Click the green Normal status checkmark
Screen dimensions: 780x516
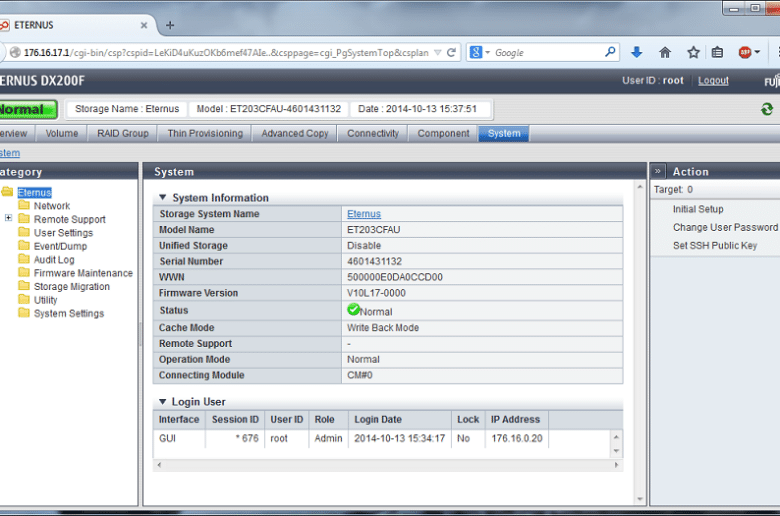[353, 310]
